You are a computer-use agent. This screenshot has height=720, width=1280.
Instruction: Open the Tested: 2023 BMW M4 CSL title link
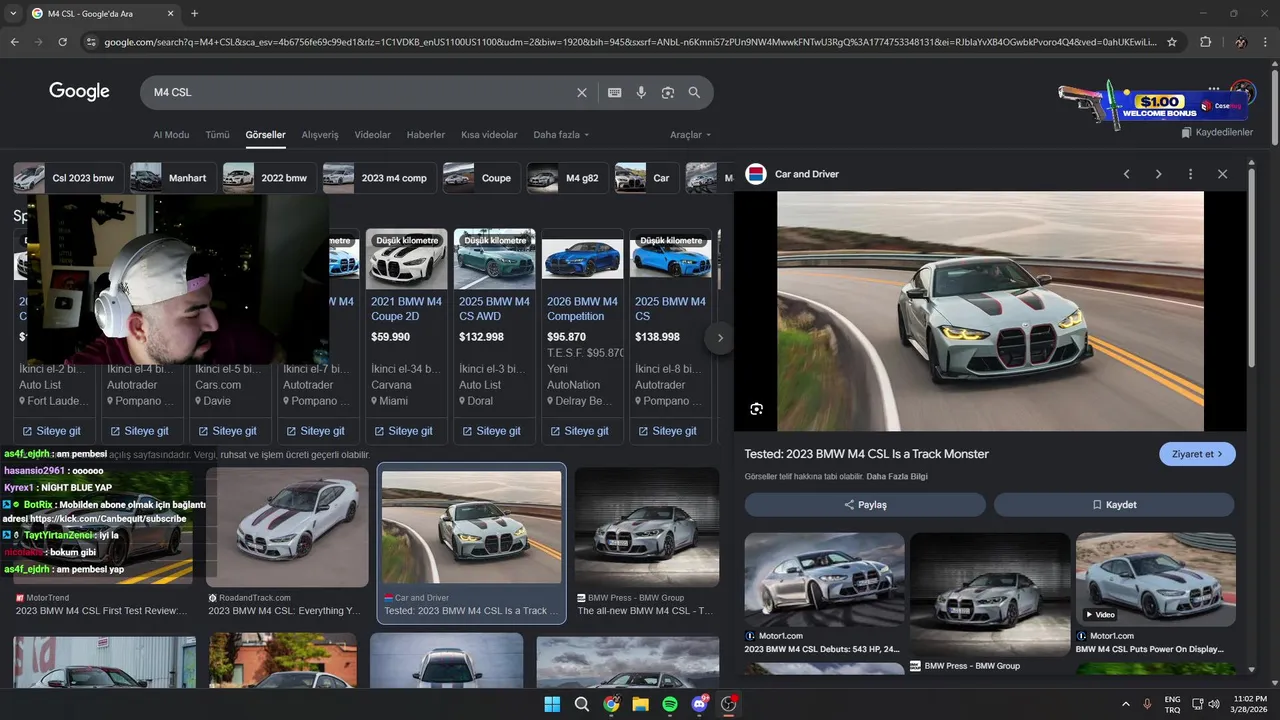click(x=866, y=454)
